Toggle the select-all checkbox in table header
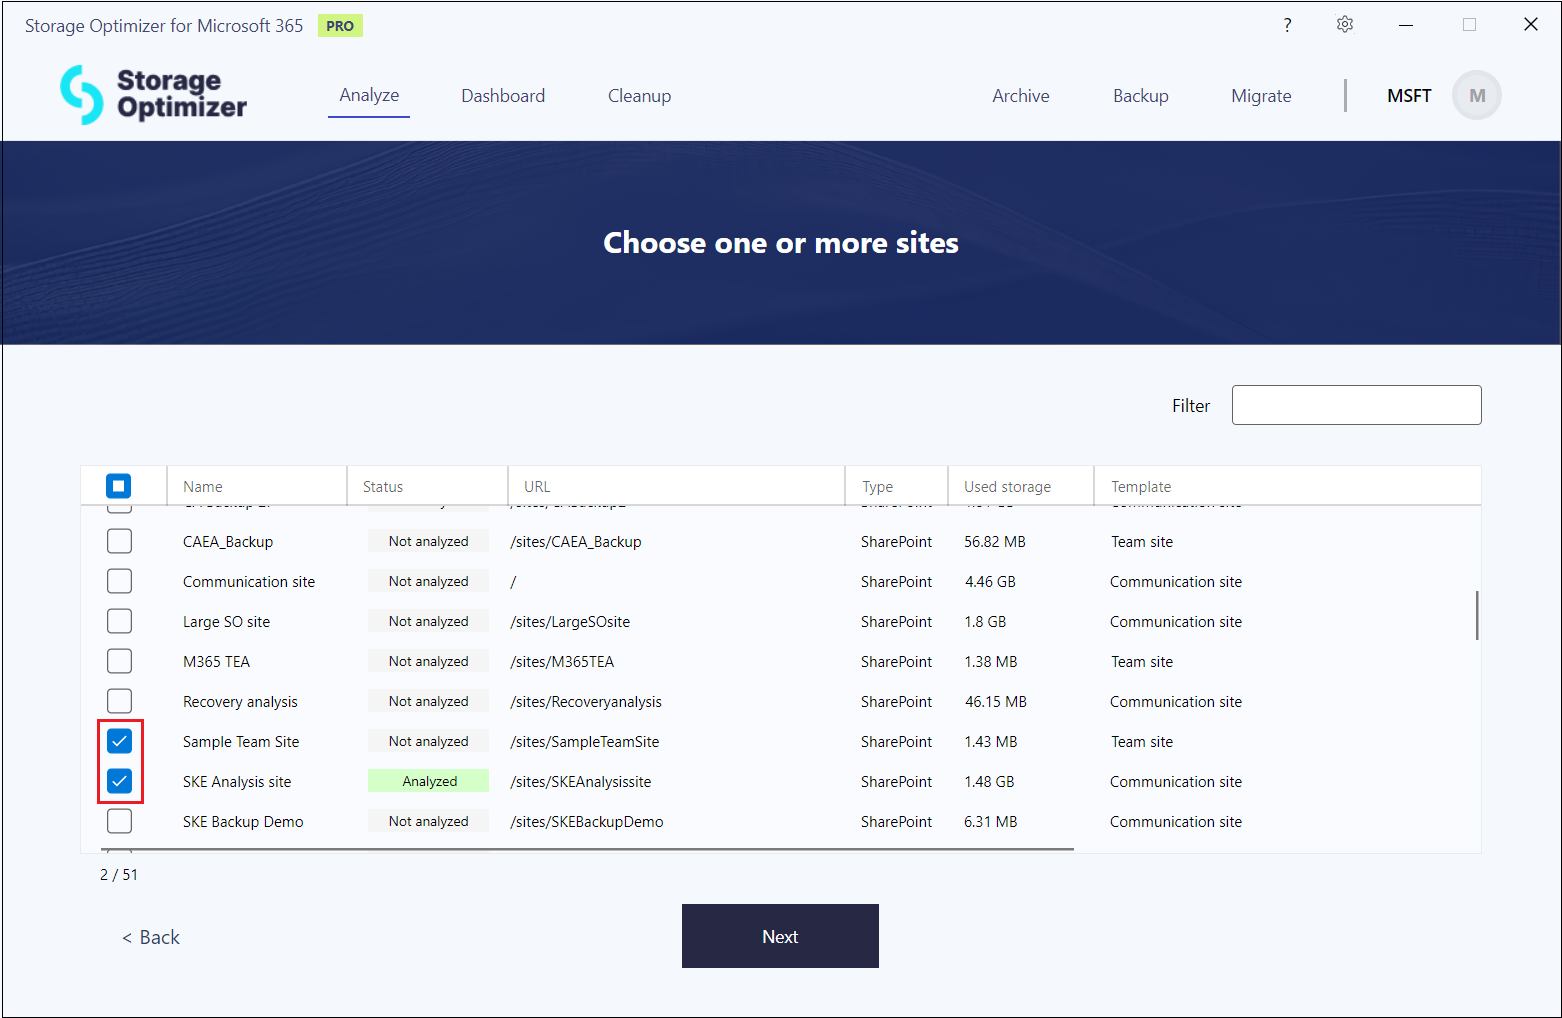 click(x=119, y=486)
